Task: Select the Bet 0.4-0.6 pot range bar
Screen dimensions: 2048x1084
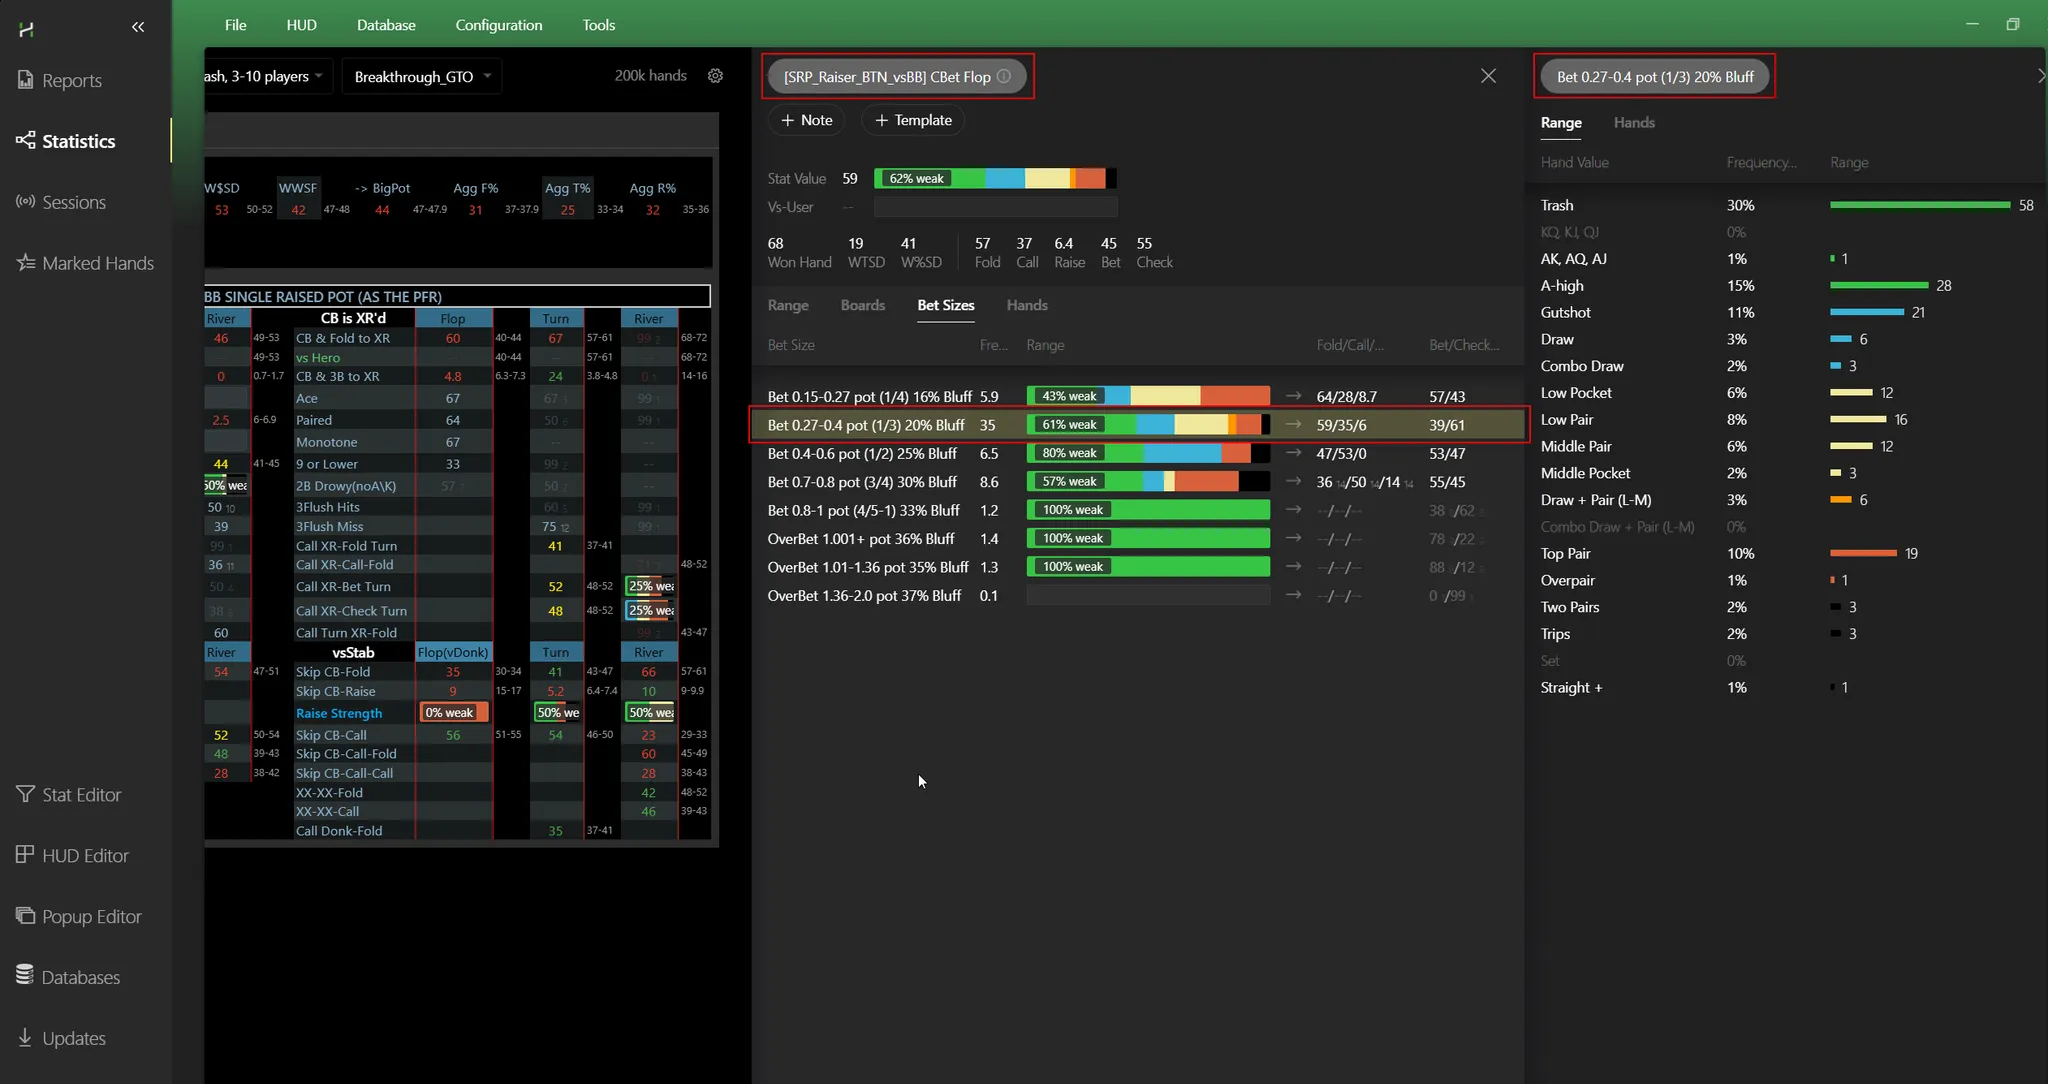Action: tap(1147, 453)
